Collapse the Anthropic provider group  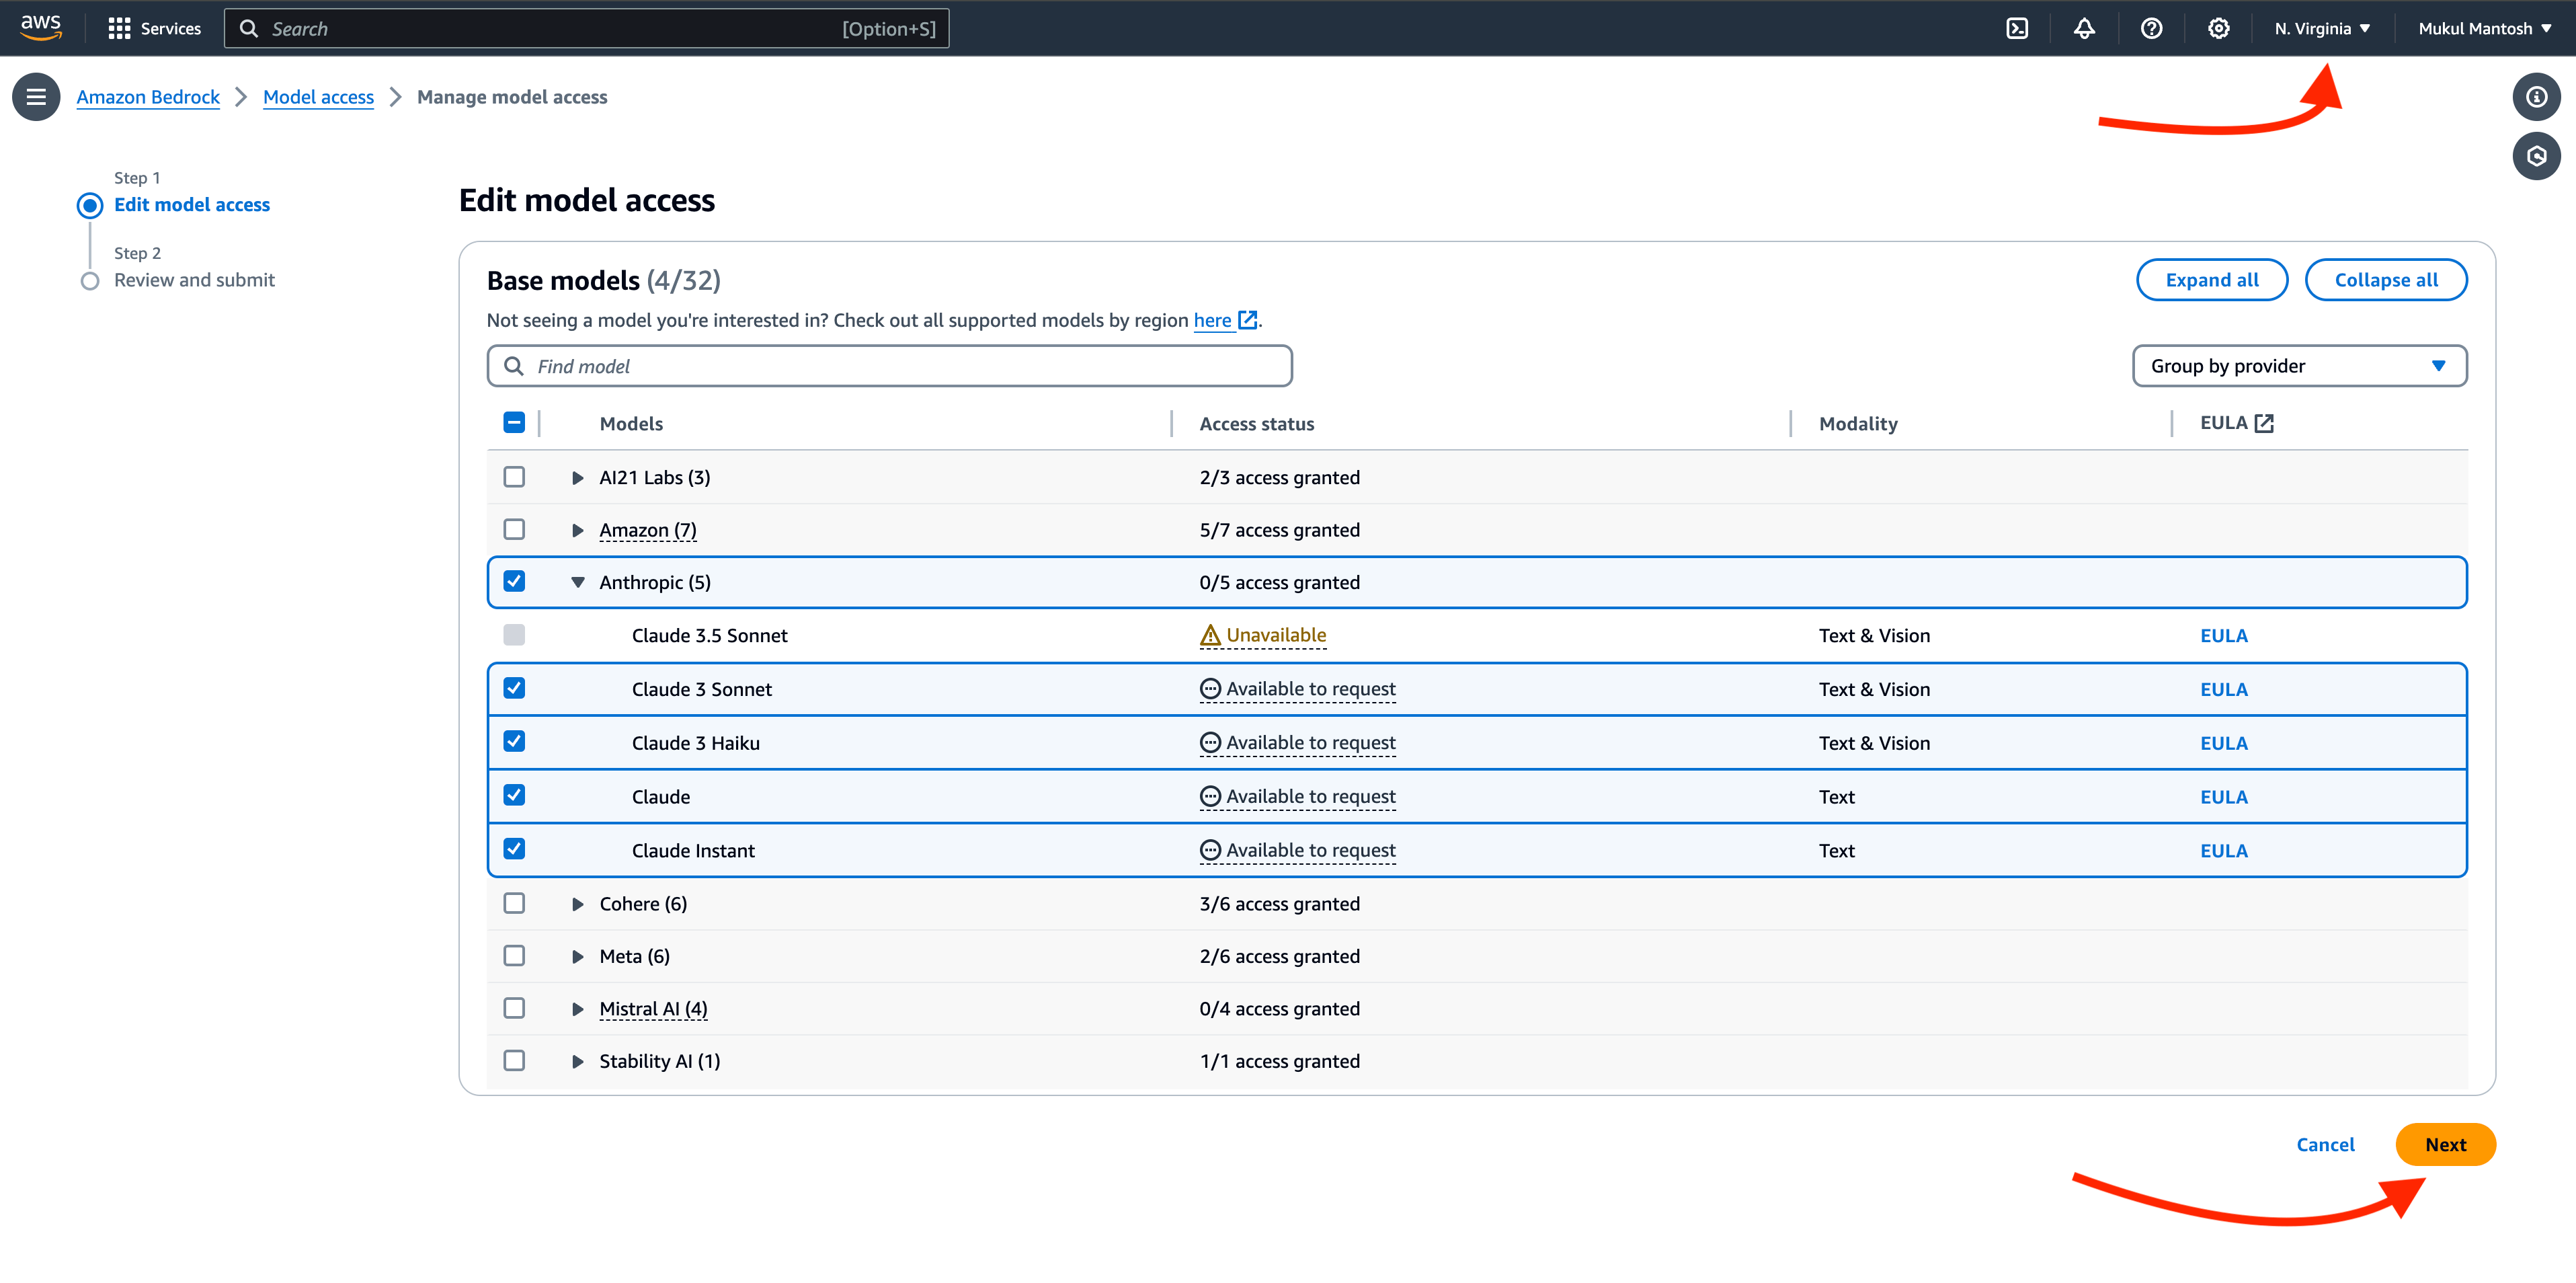coord(577,582)
